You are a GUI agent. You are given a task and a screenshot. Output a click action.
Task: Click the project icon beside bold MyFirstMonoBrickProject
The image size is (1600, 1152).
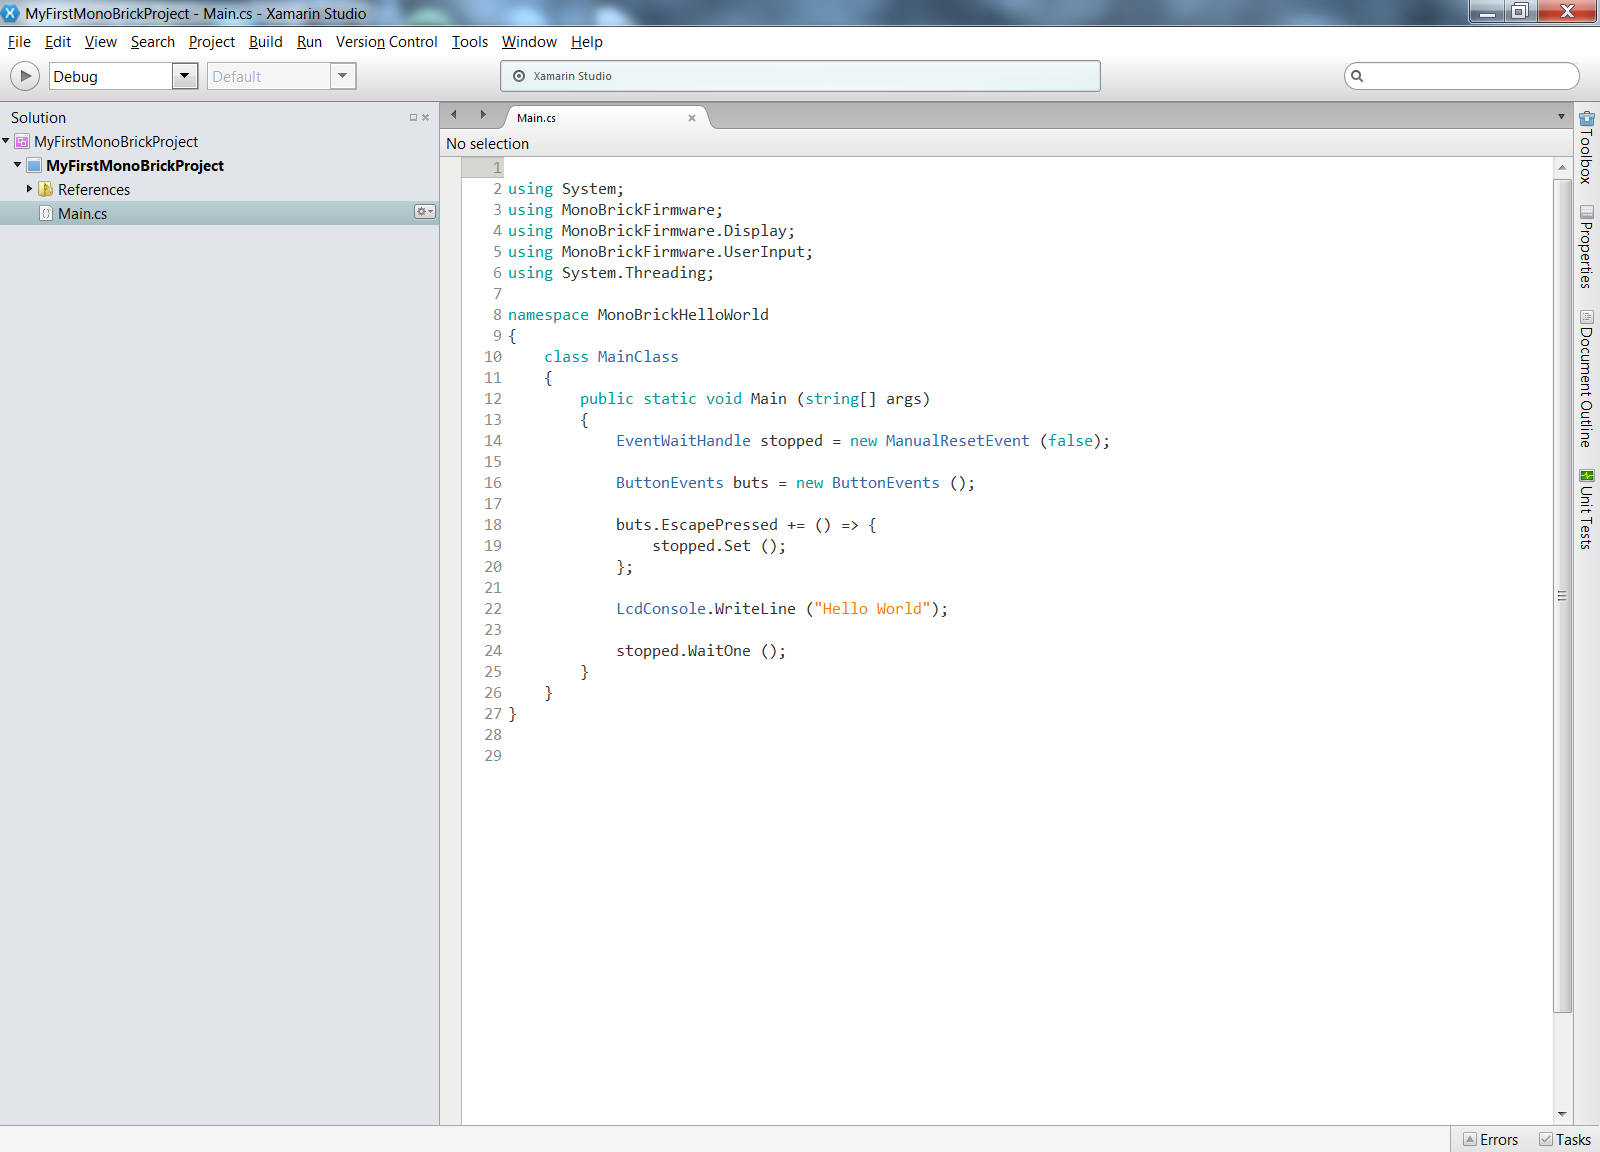click(34, 166)
